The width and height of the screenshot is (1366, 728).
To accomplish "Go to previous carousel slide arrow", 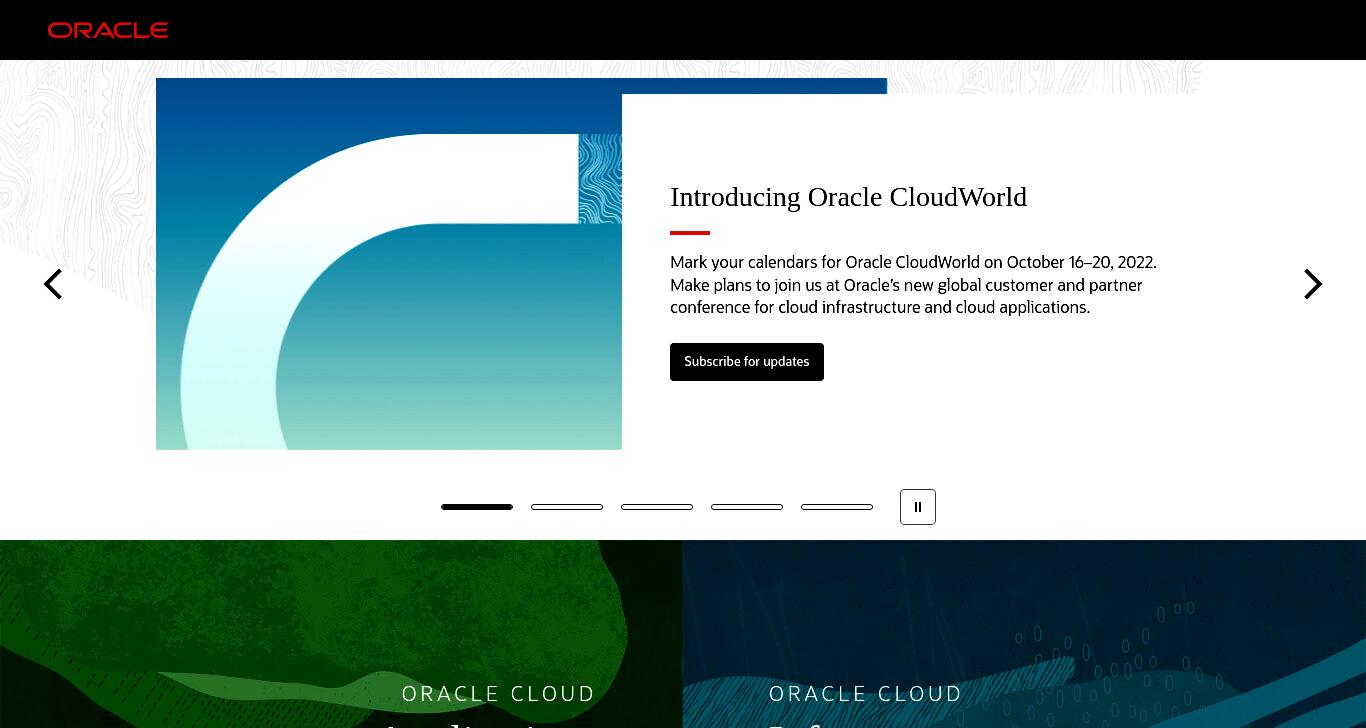I will click(53, 284).
